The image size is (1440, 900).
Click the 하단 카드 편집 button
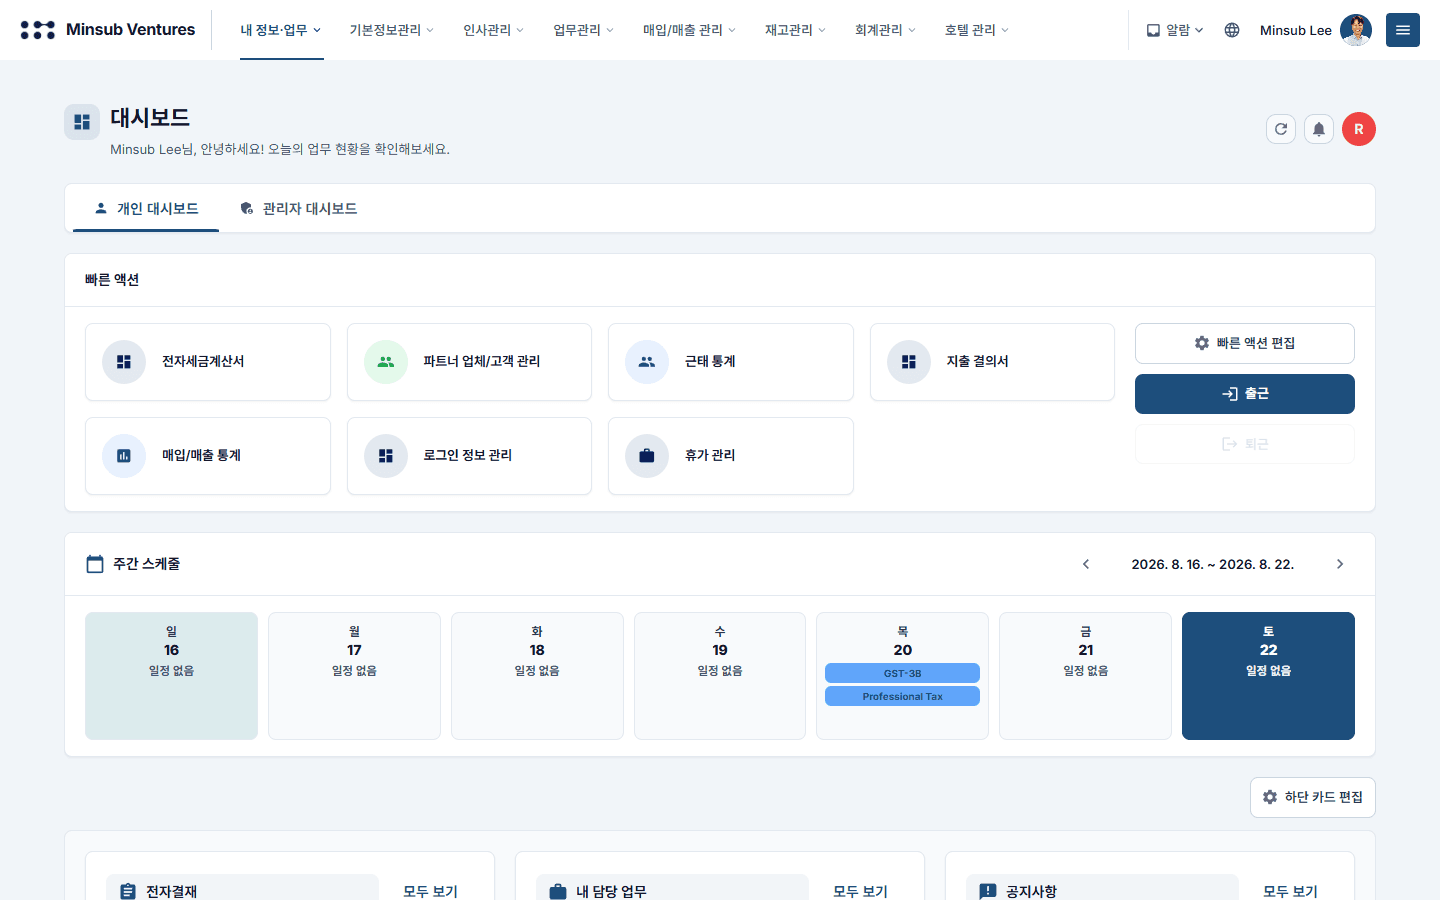click(1313, 797)
